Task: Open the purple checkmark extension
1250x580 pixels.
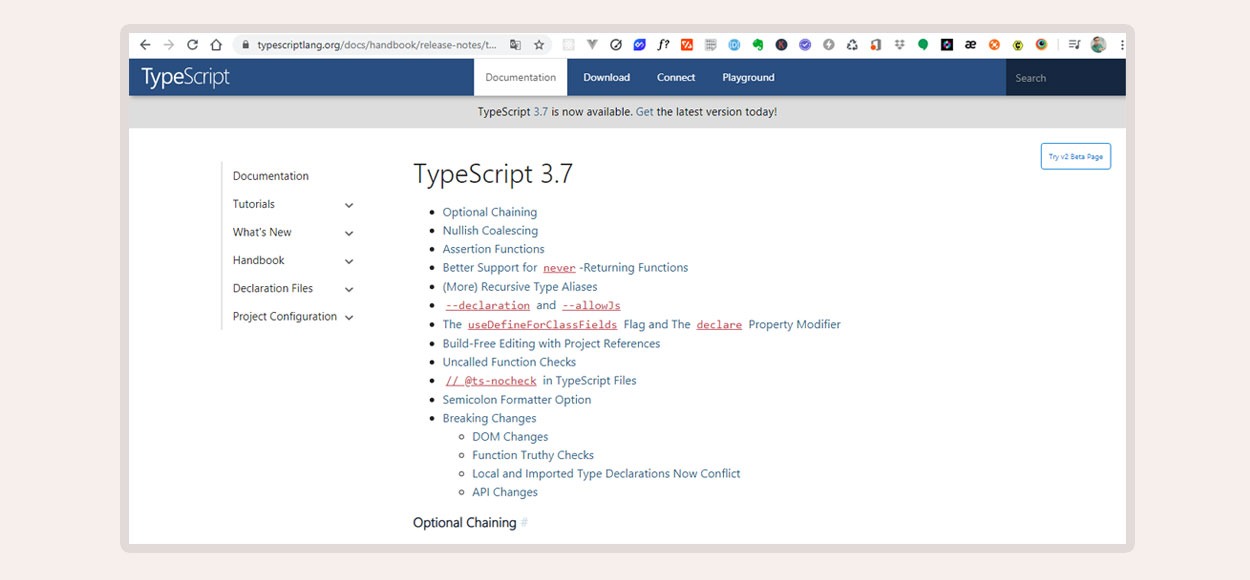Action: [805, 45]
